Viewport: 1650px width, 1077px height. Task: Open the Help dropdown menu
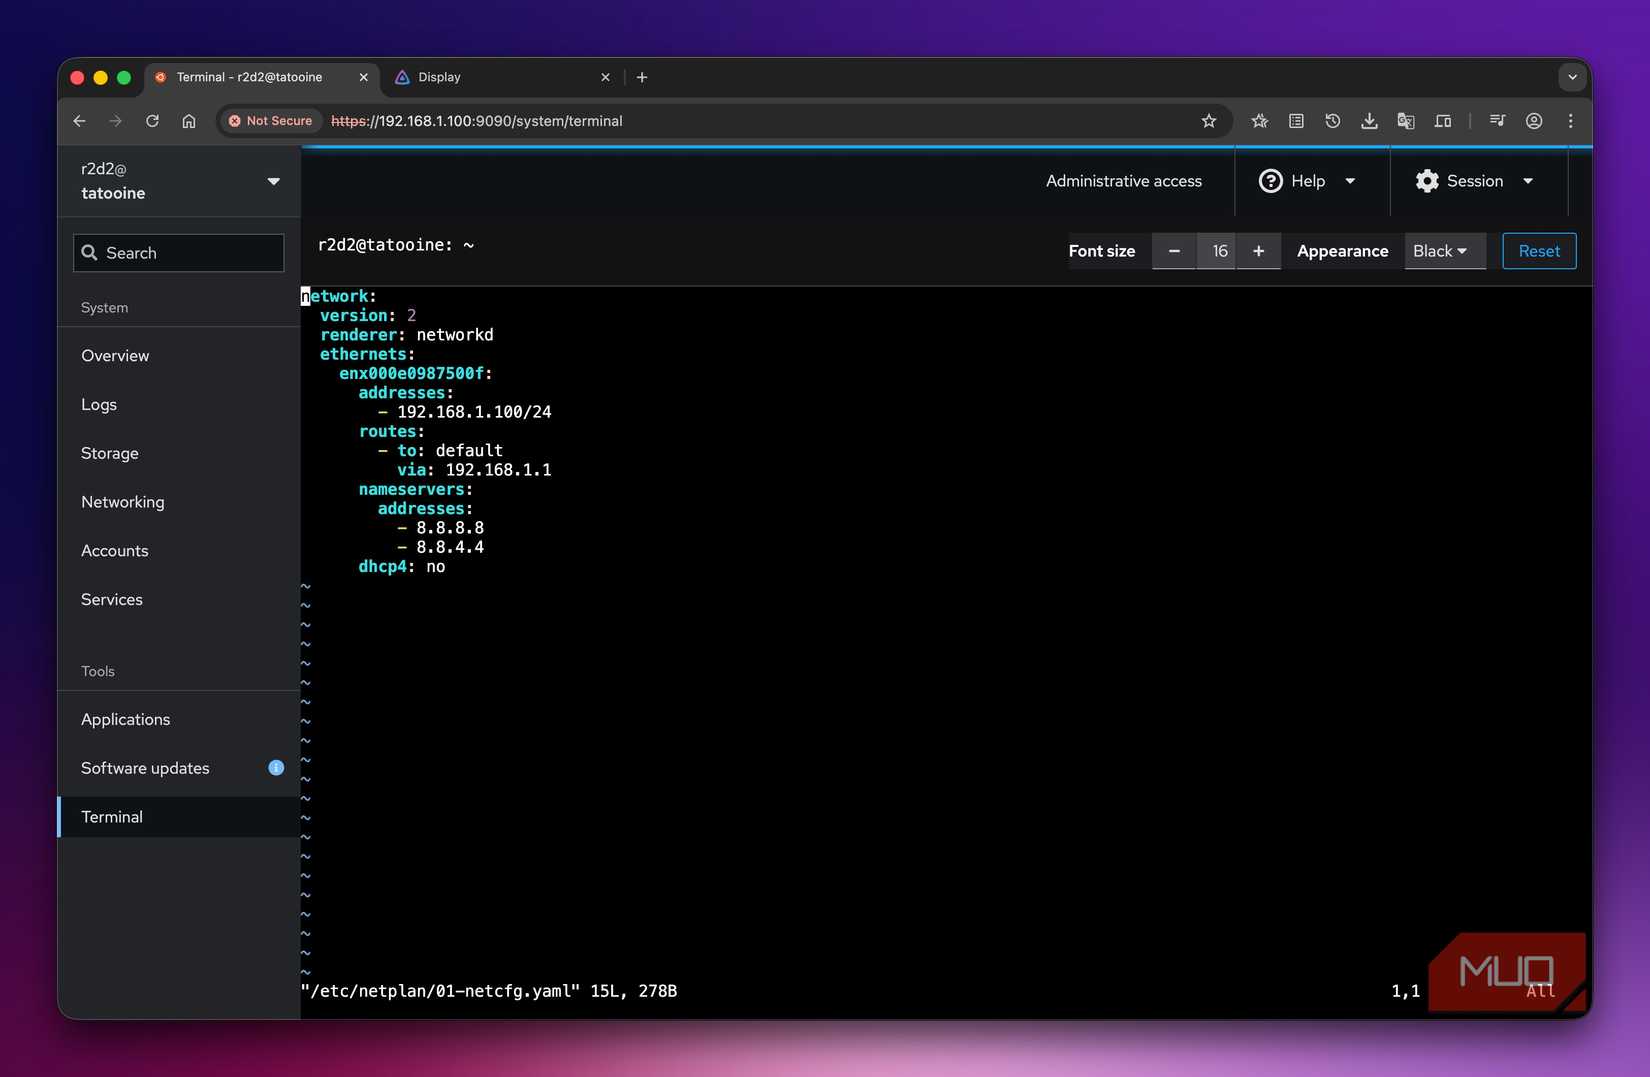click(1307, 181)
